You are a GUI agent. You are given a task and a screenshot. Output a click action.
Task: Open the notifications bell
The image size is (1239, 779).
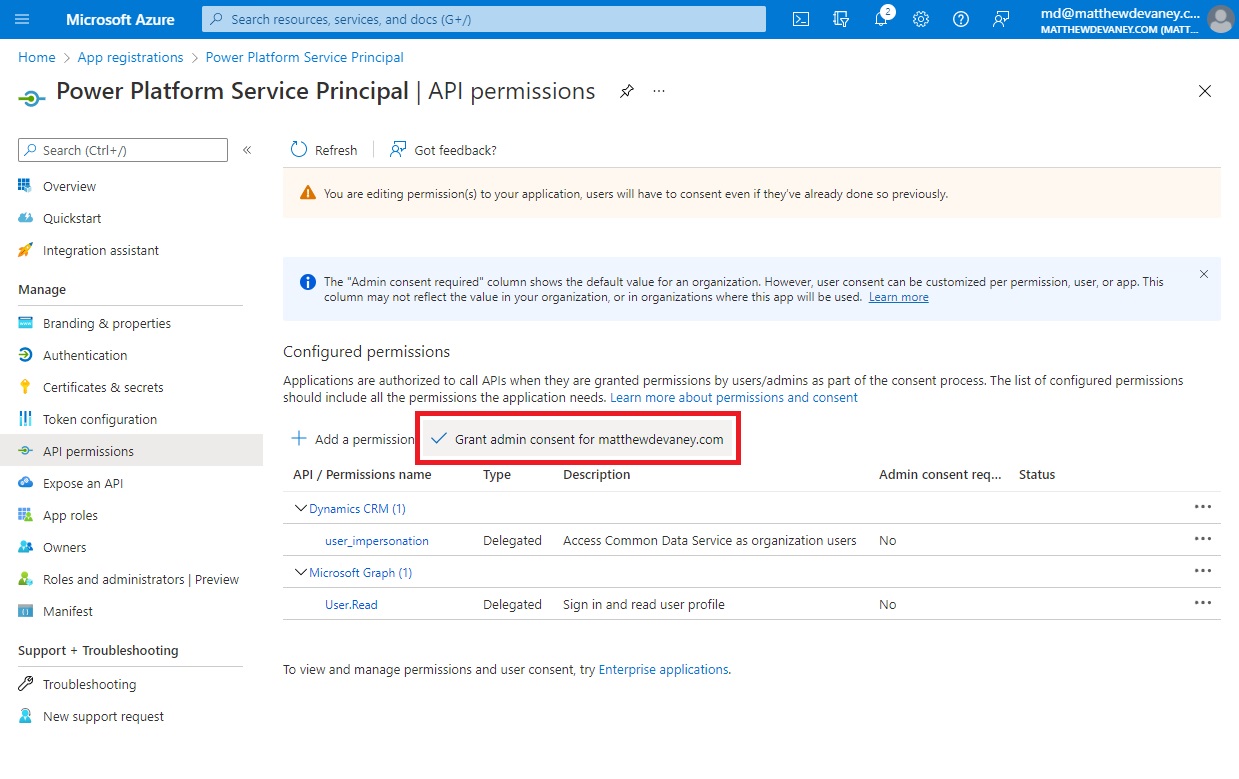click(x=881, y=19)
